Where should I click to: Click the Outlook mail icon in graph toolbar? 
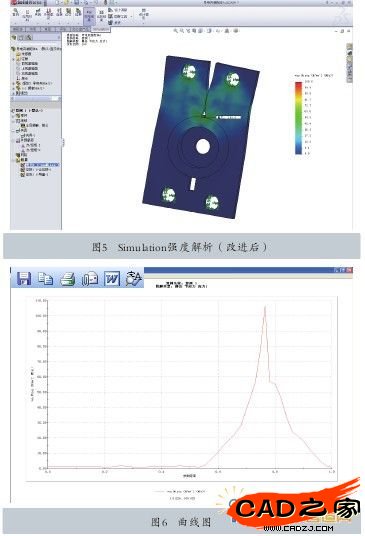pos(90,279)
